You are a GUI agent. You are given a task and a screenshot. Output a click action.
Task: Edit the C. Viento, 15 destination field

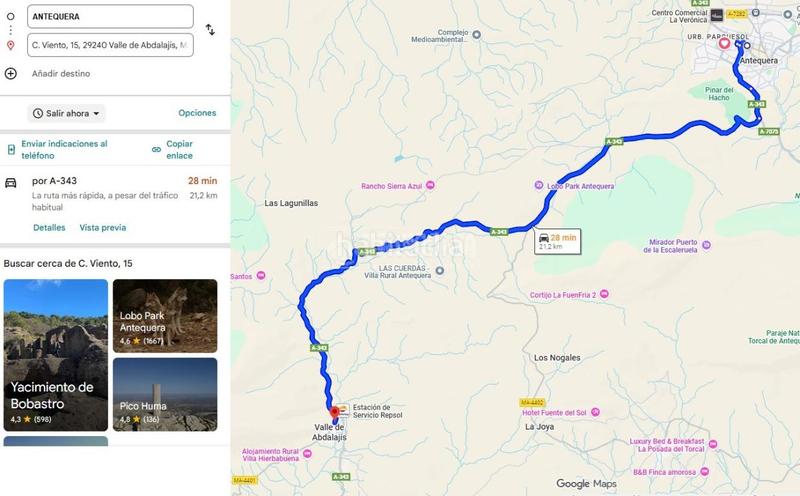tap(110, 45)
